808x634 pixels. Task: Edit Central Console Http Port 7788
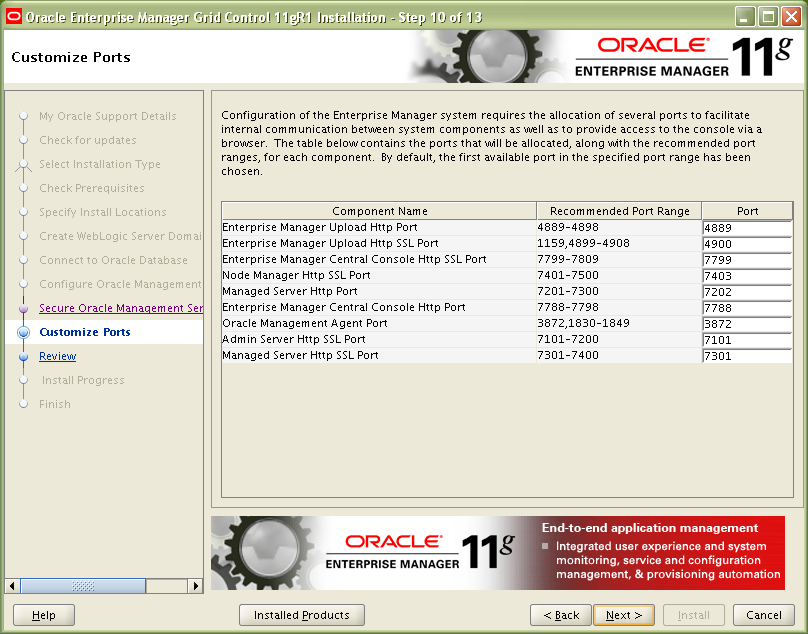click(747, 308)
